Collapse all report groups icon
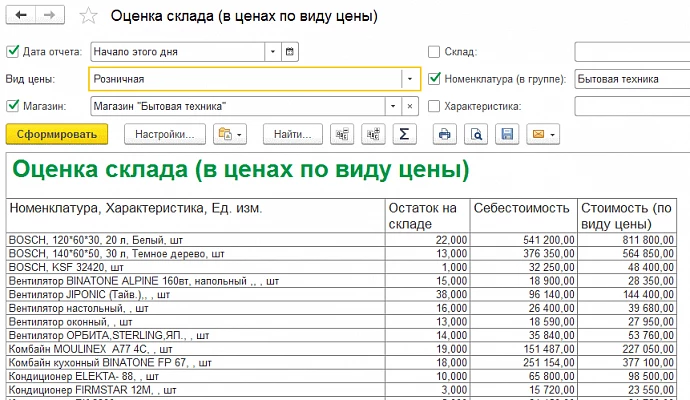Screen dimensions: 690x400 pyautogui.click(x=342, y=134)
